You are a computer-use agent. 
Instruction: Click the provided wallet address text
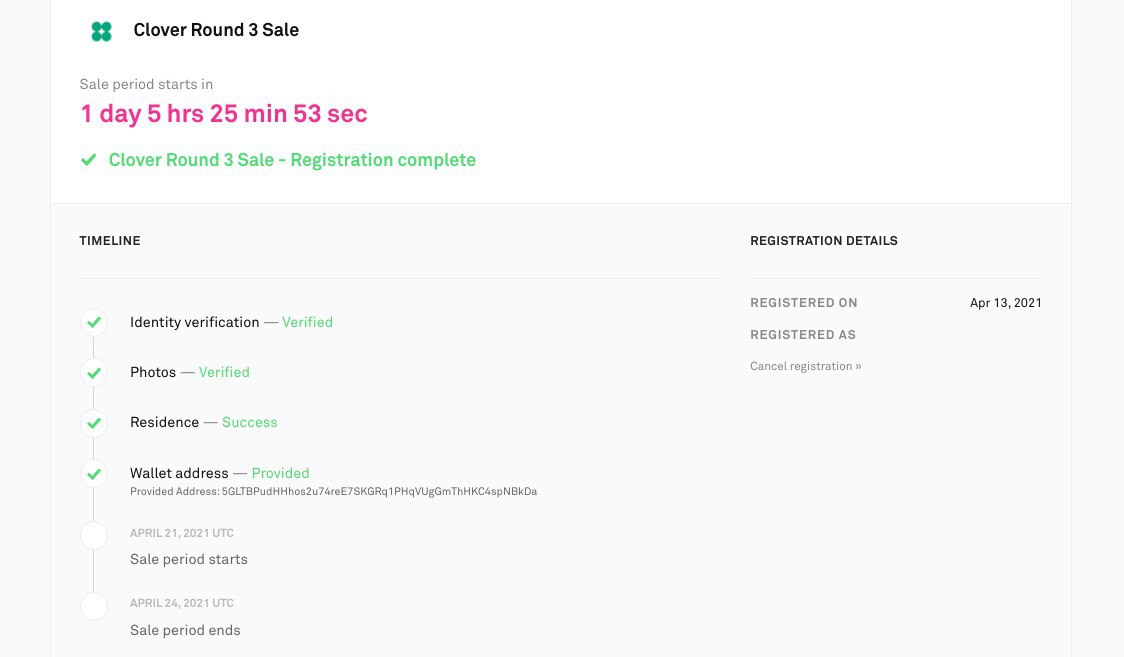point(379,492)
